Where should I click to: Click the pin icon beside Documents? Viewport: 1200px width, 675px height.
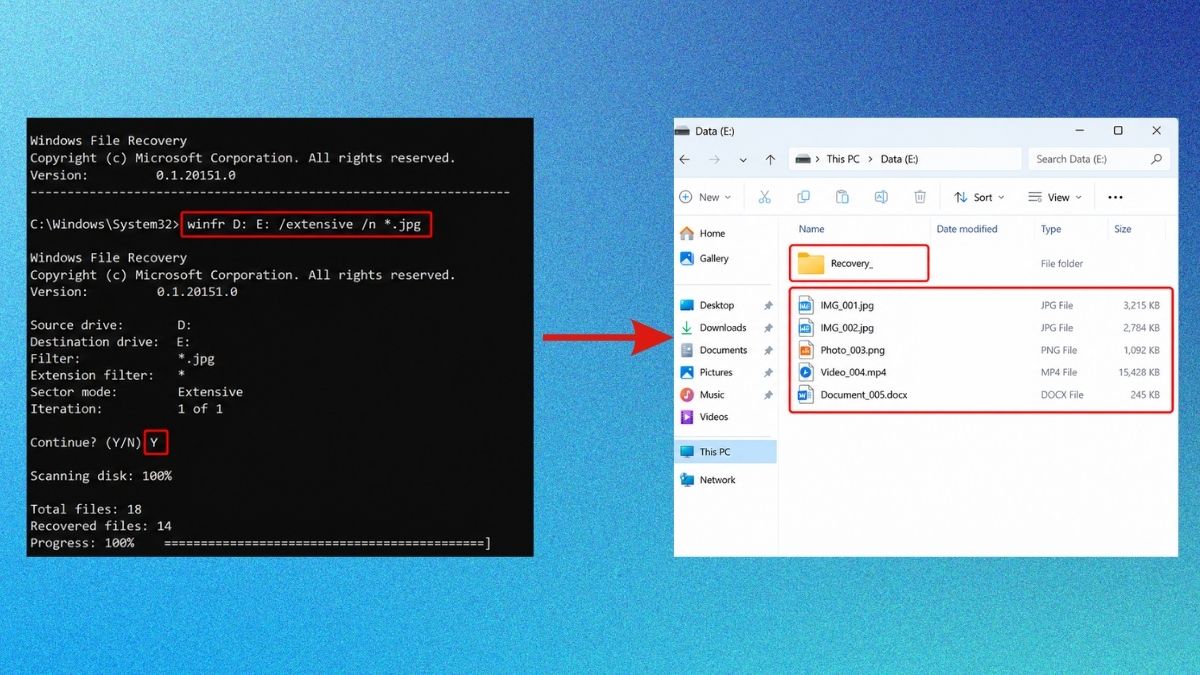(x=768, y=350)
